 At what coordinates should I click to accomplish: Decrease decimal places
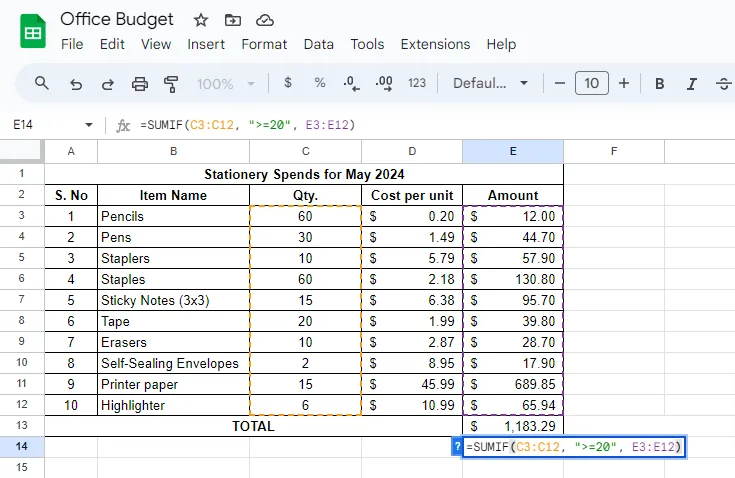[x=351, y=83]
